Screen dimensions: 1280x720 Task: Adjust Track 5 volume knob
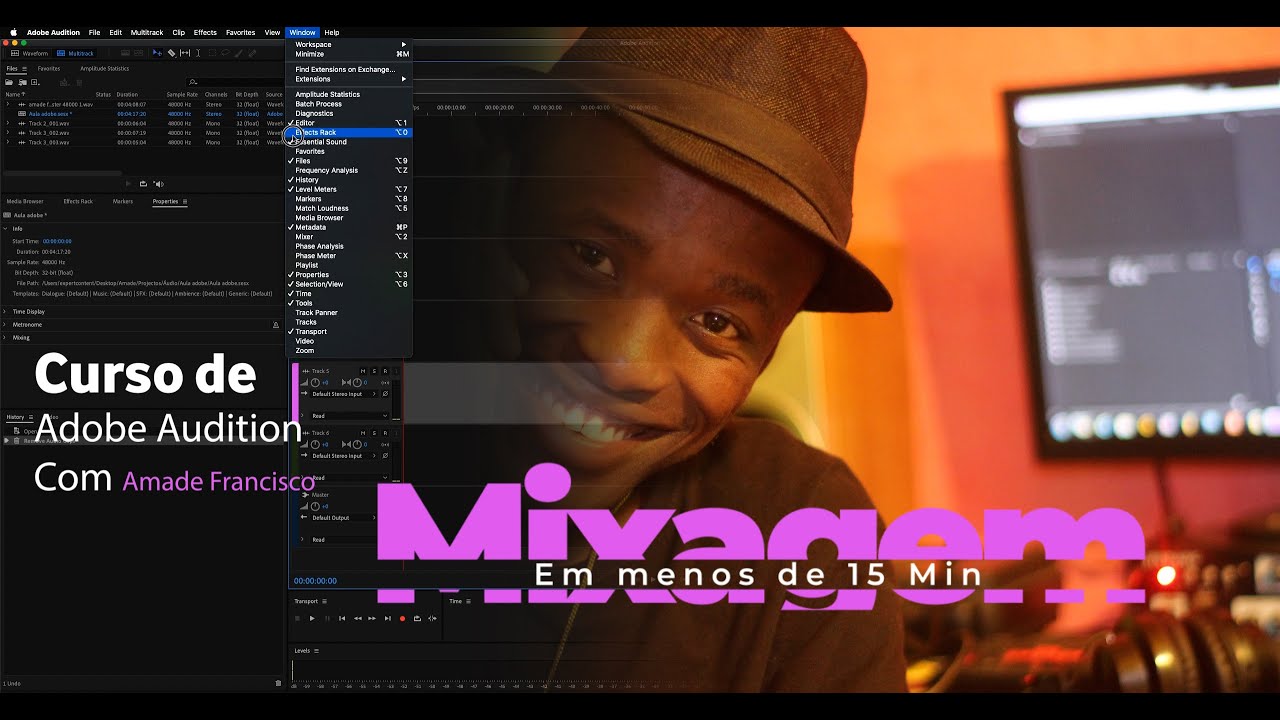point(315,383)
